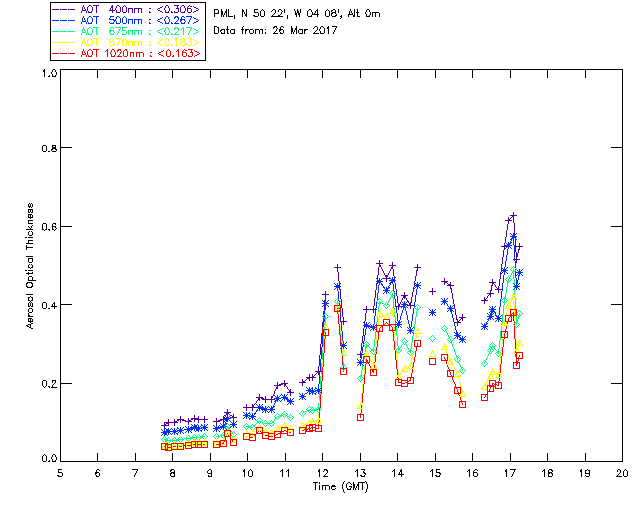Screen dimensions: 640x512
Task: Click the isolated purple plus marker near 15h
Action: (432, 292)
